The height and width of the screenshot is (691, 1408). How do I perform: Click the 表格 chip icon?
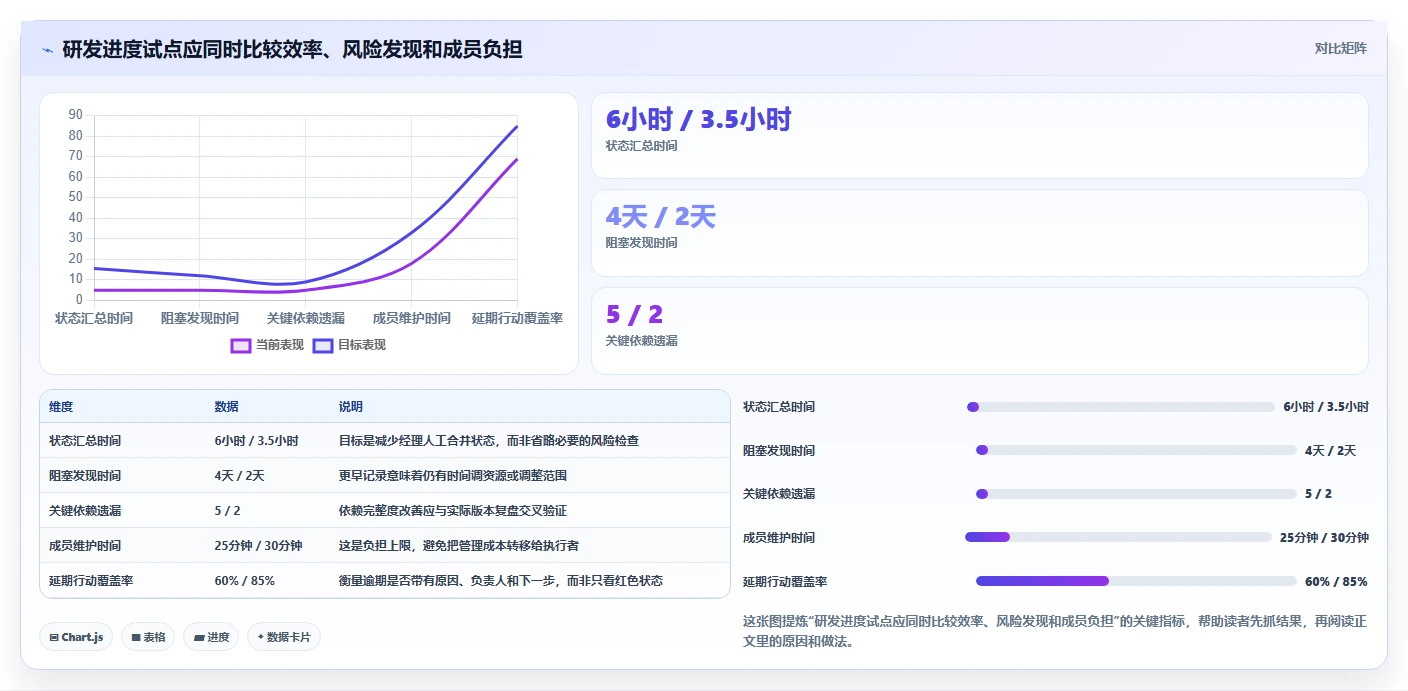136,637
